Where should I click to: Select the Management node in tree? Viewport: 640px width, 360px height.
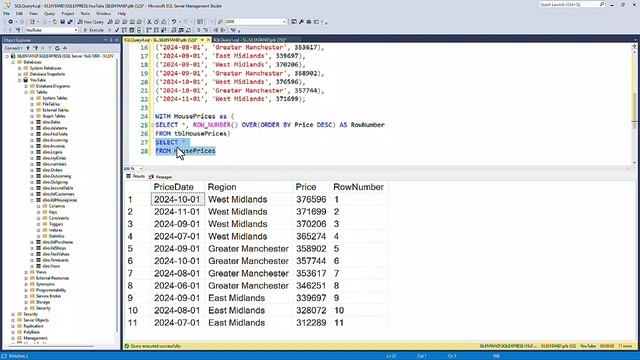pyautogui.click(x=35, y=338)
